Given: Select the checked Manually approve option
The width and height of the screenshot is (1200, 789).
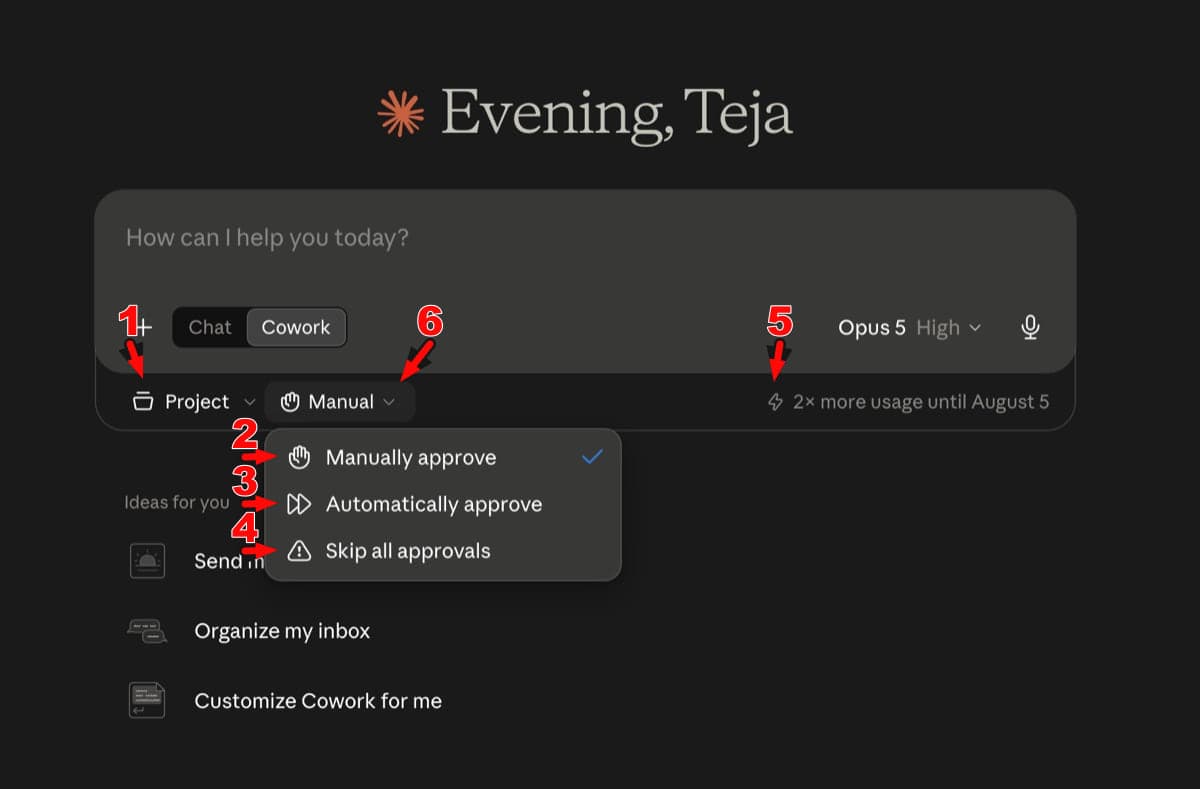Looking at the screenshot, I should (443, 458).
